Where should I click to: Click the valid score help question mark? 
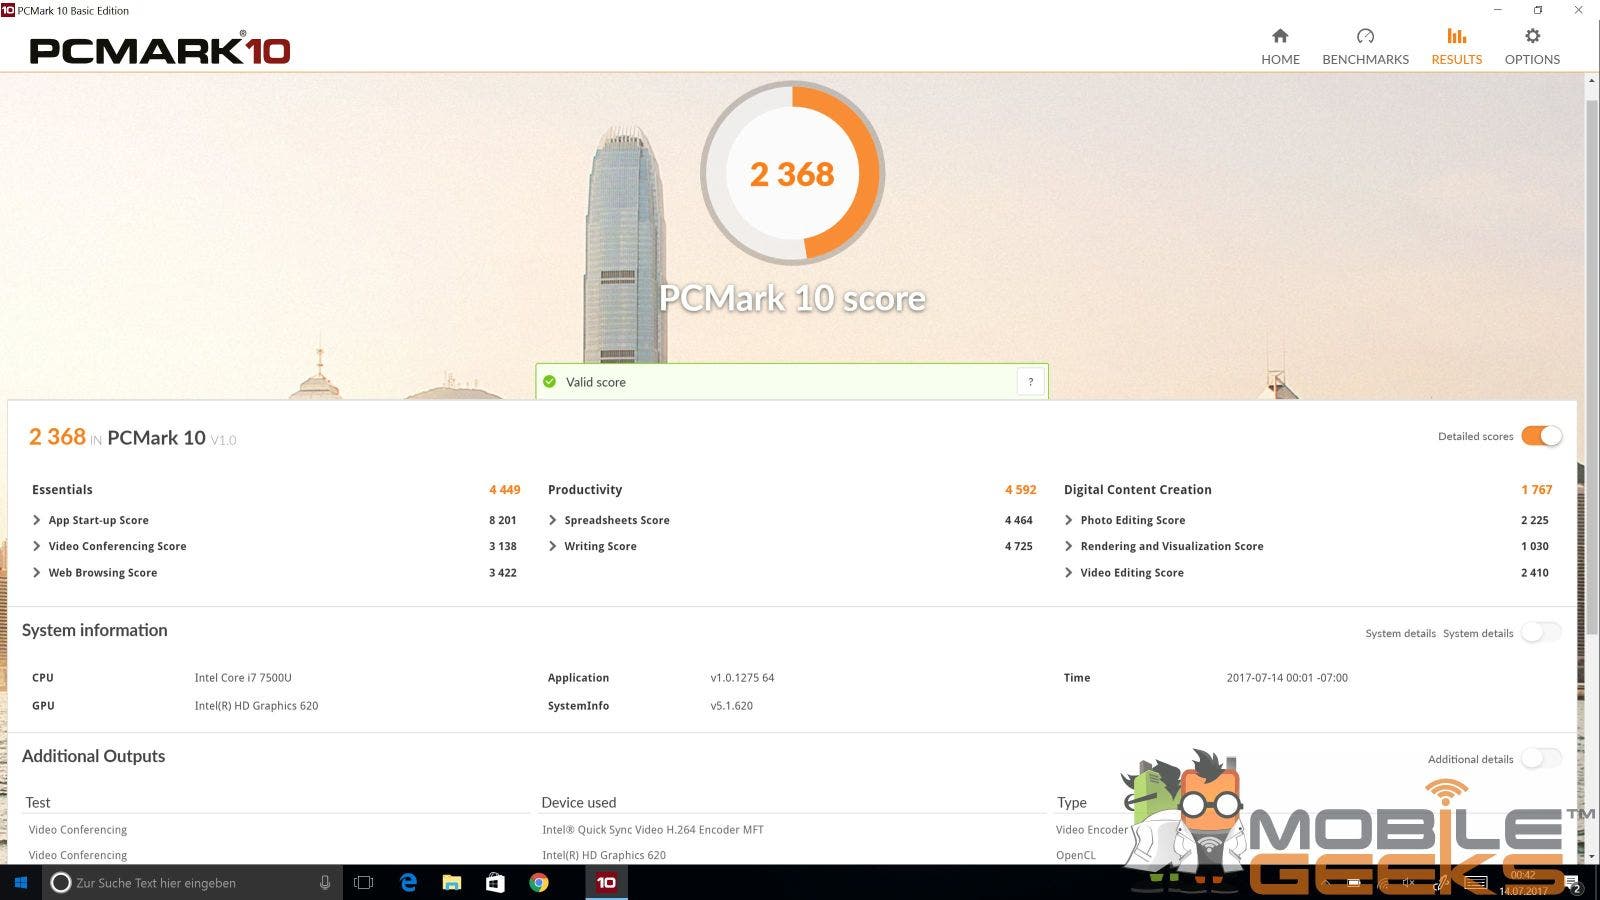(x=1030, y=382)
